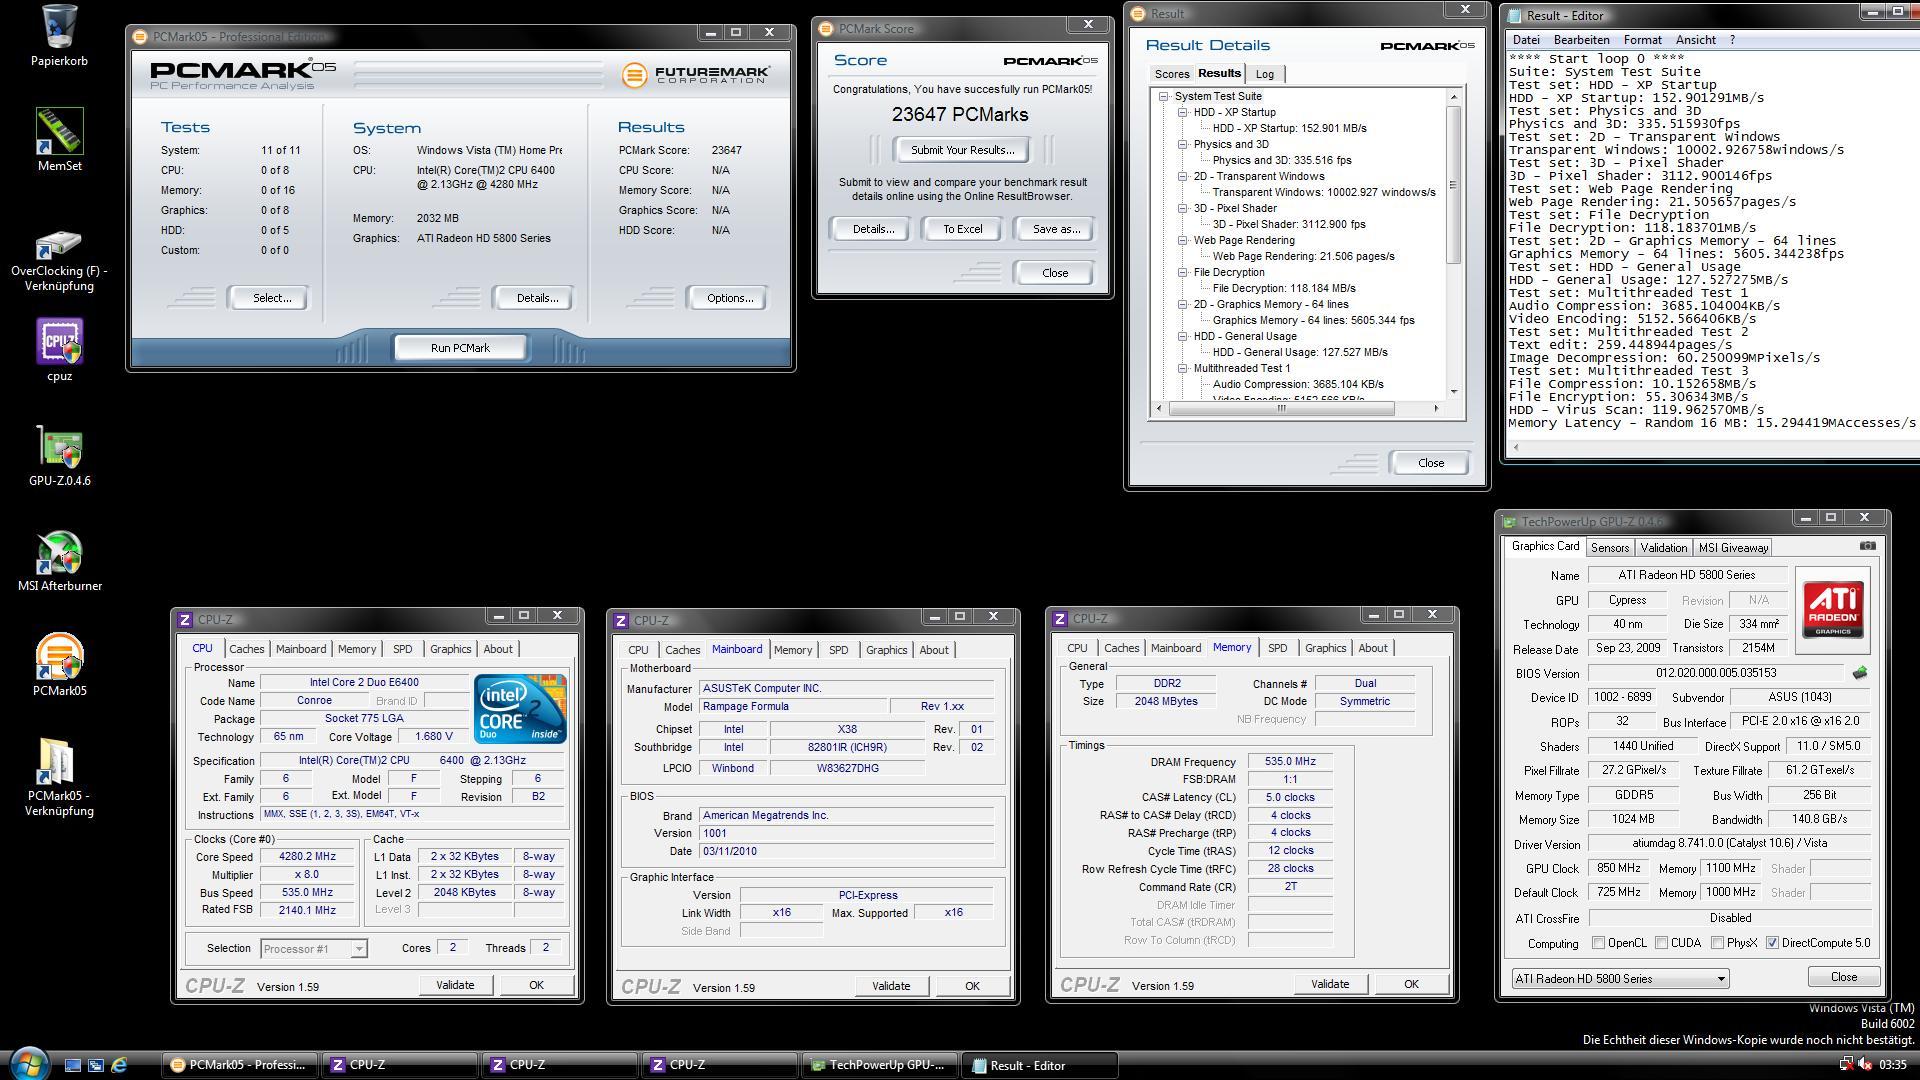
Task: Click Show Desktop quick launch icon
Action: point(73,1065)
